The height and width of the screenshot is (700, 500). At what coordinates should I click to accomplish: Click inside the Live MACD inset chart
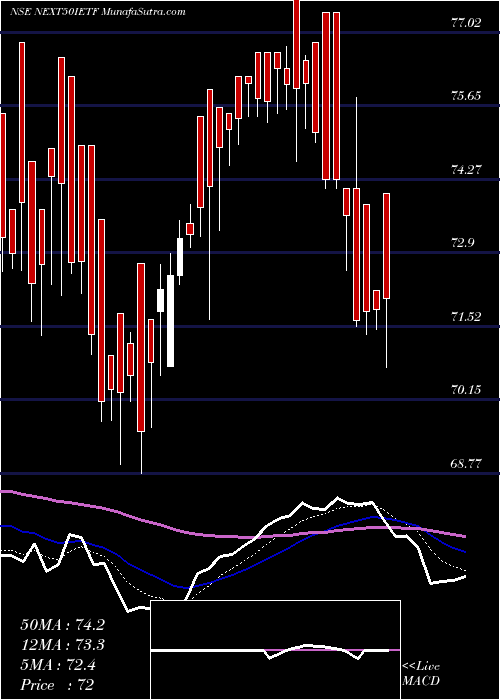[276, 650]
